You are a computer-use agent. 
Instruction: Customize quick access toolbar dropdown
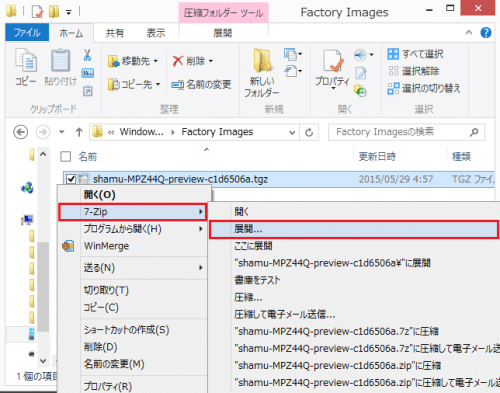point(69,13)
